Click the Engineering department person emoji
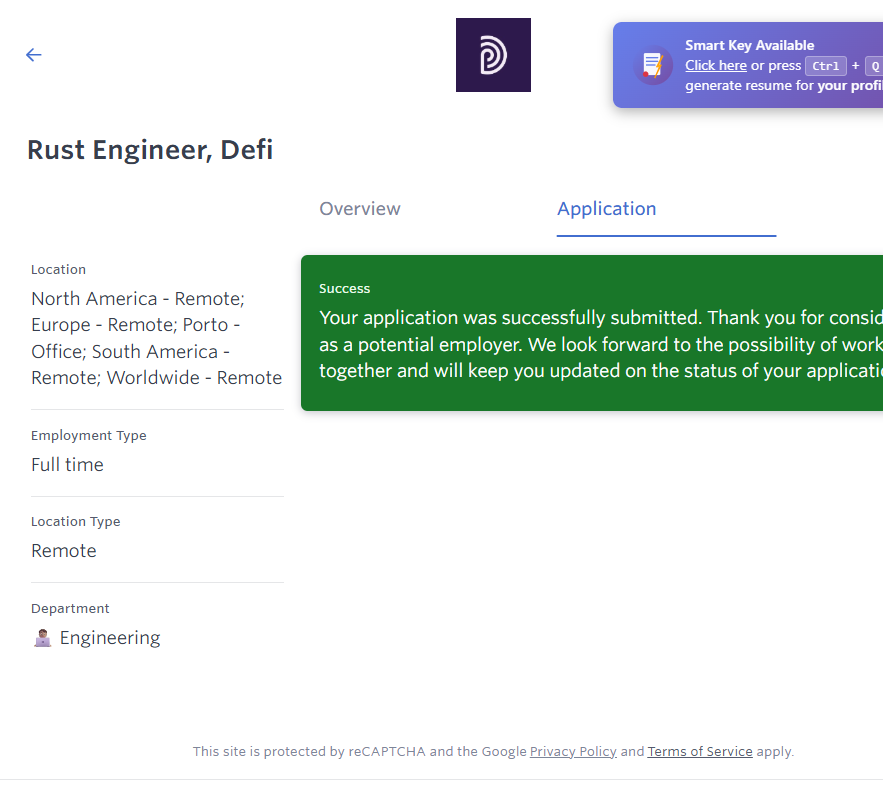This screenshot has height=799, width=883. (x=42, y=638)
